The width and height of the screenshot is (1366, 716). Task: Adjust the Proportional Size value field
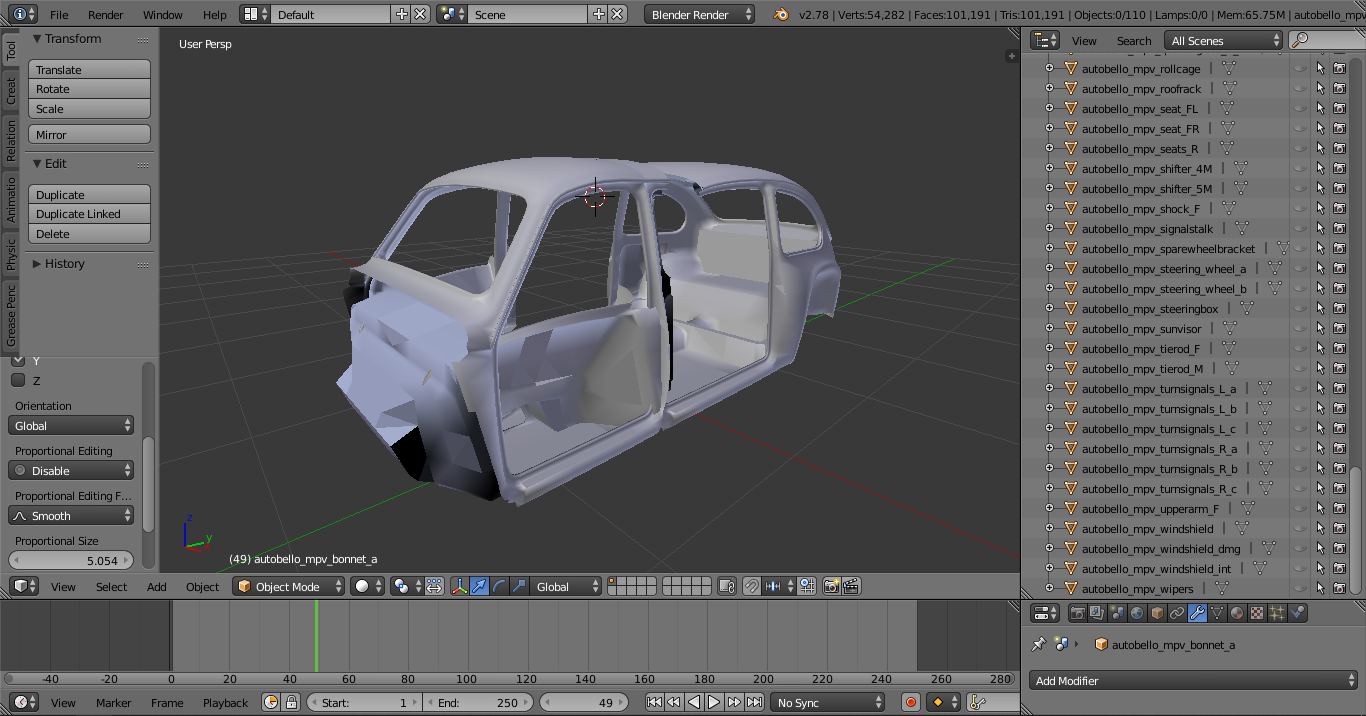pos(71,561)
